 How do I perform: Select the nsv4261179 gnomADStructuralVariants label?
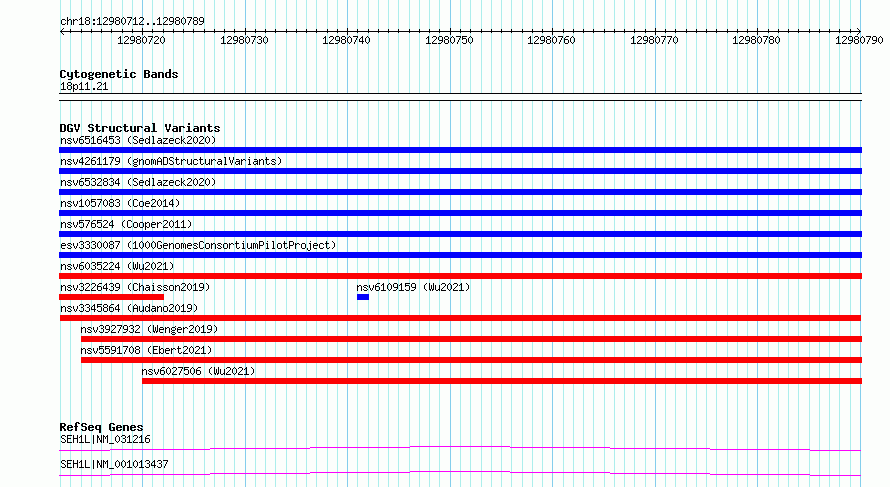tap(171, 161)
